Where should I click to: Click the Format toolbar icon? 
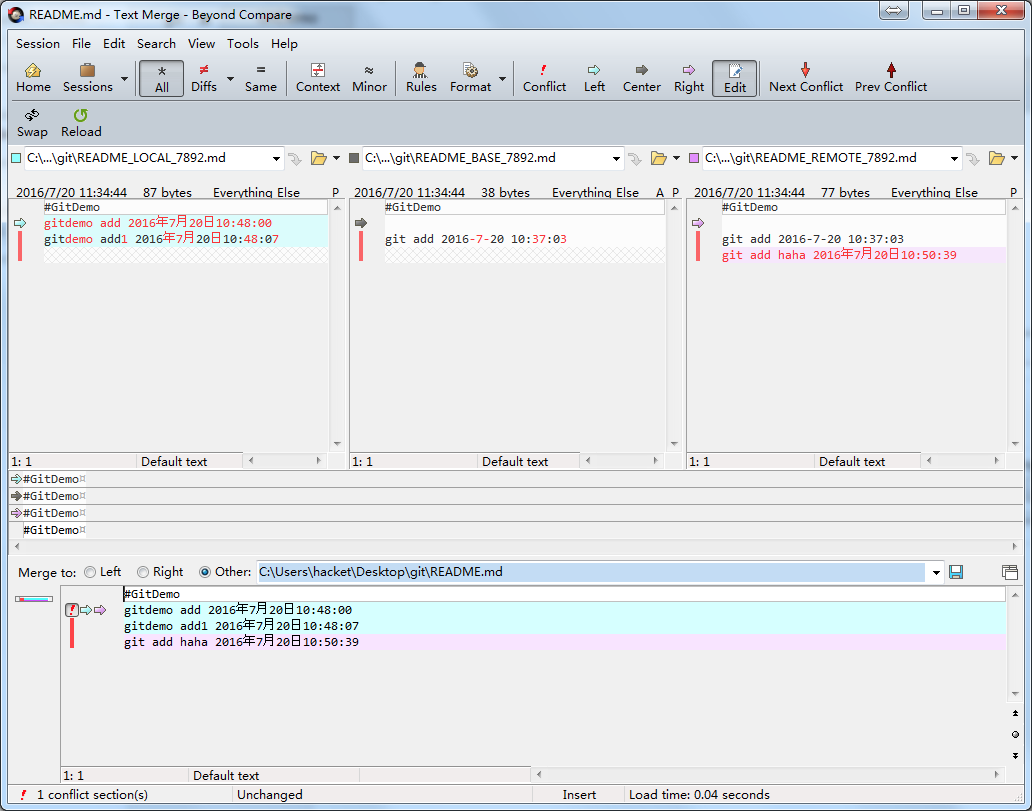tap(471, 78)
